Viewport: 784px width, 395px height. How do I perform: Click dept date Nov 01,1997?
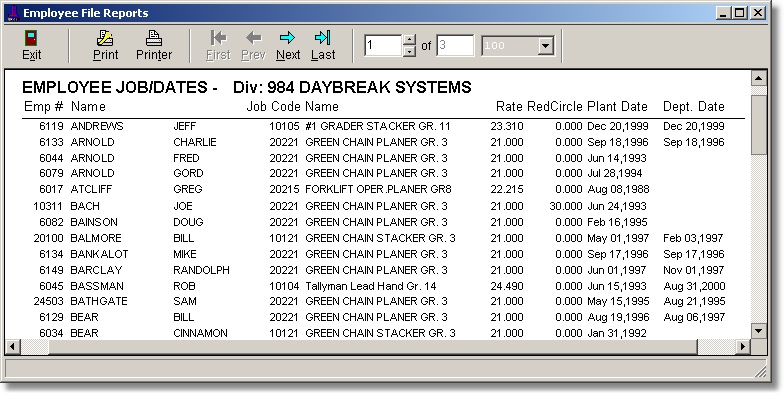tap(694, 270)
